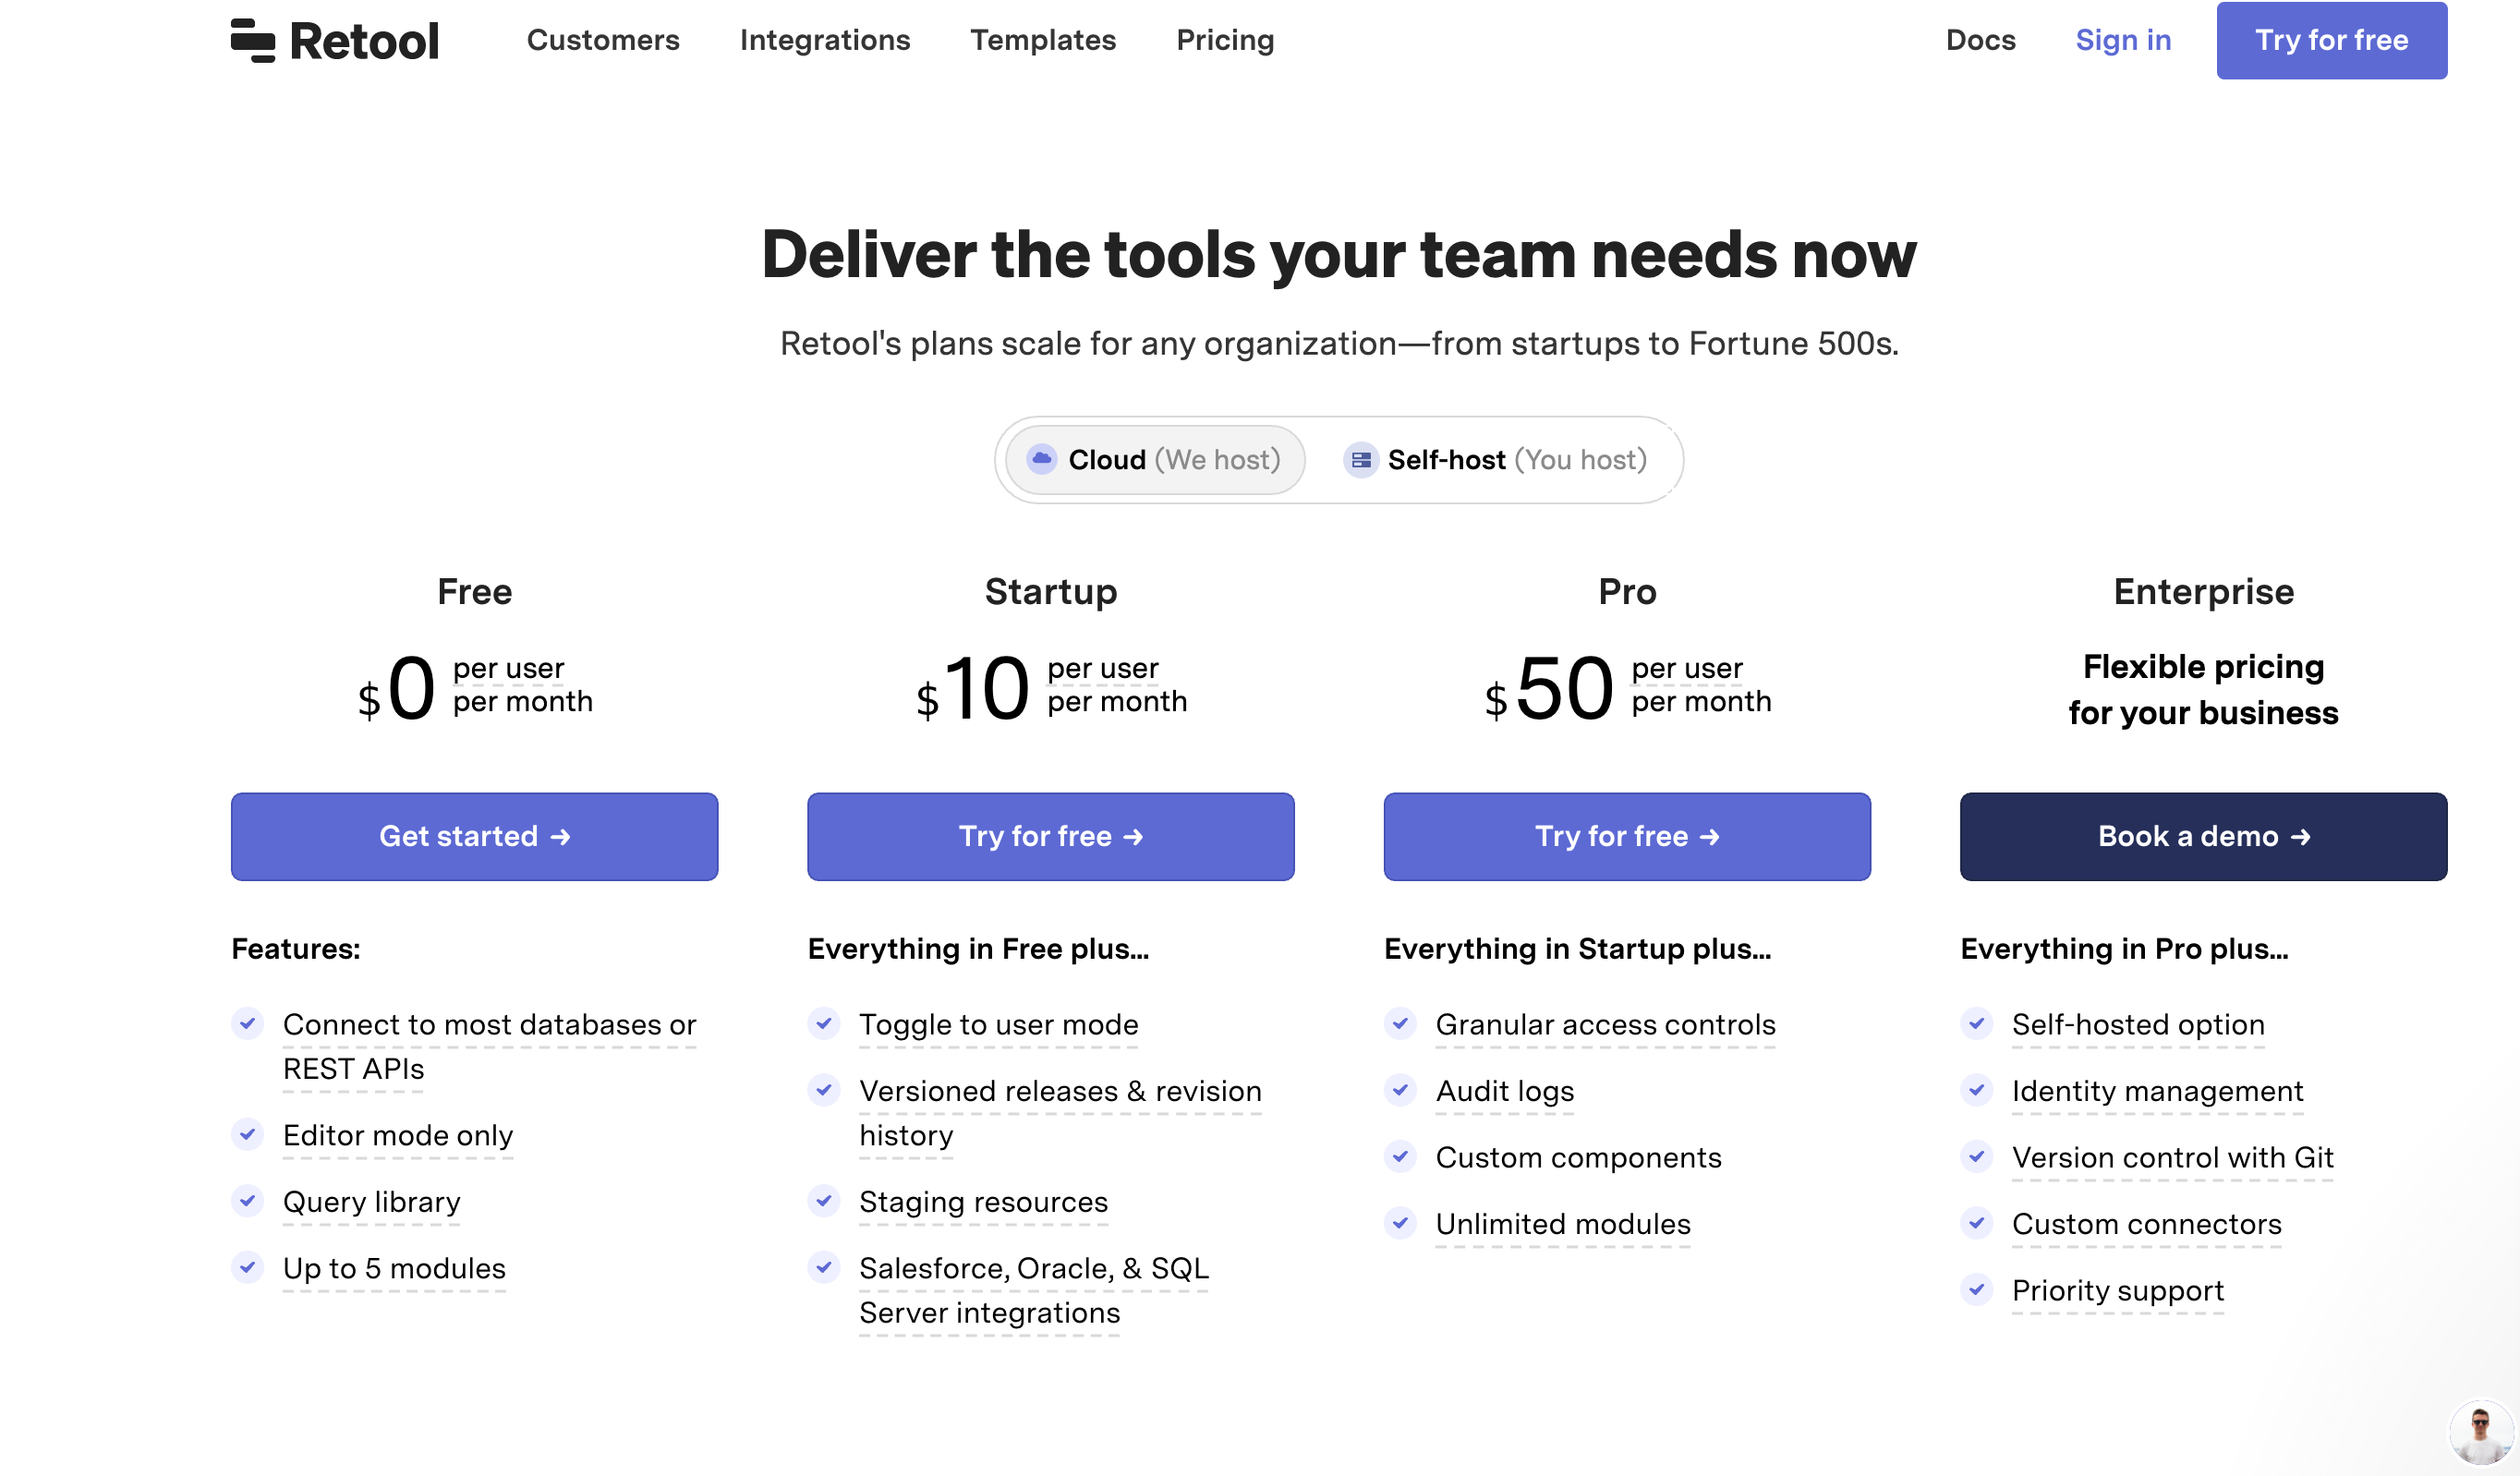Click the checkmark beside Query library

(247, 1200)
